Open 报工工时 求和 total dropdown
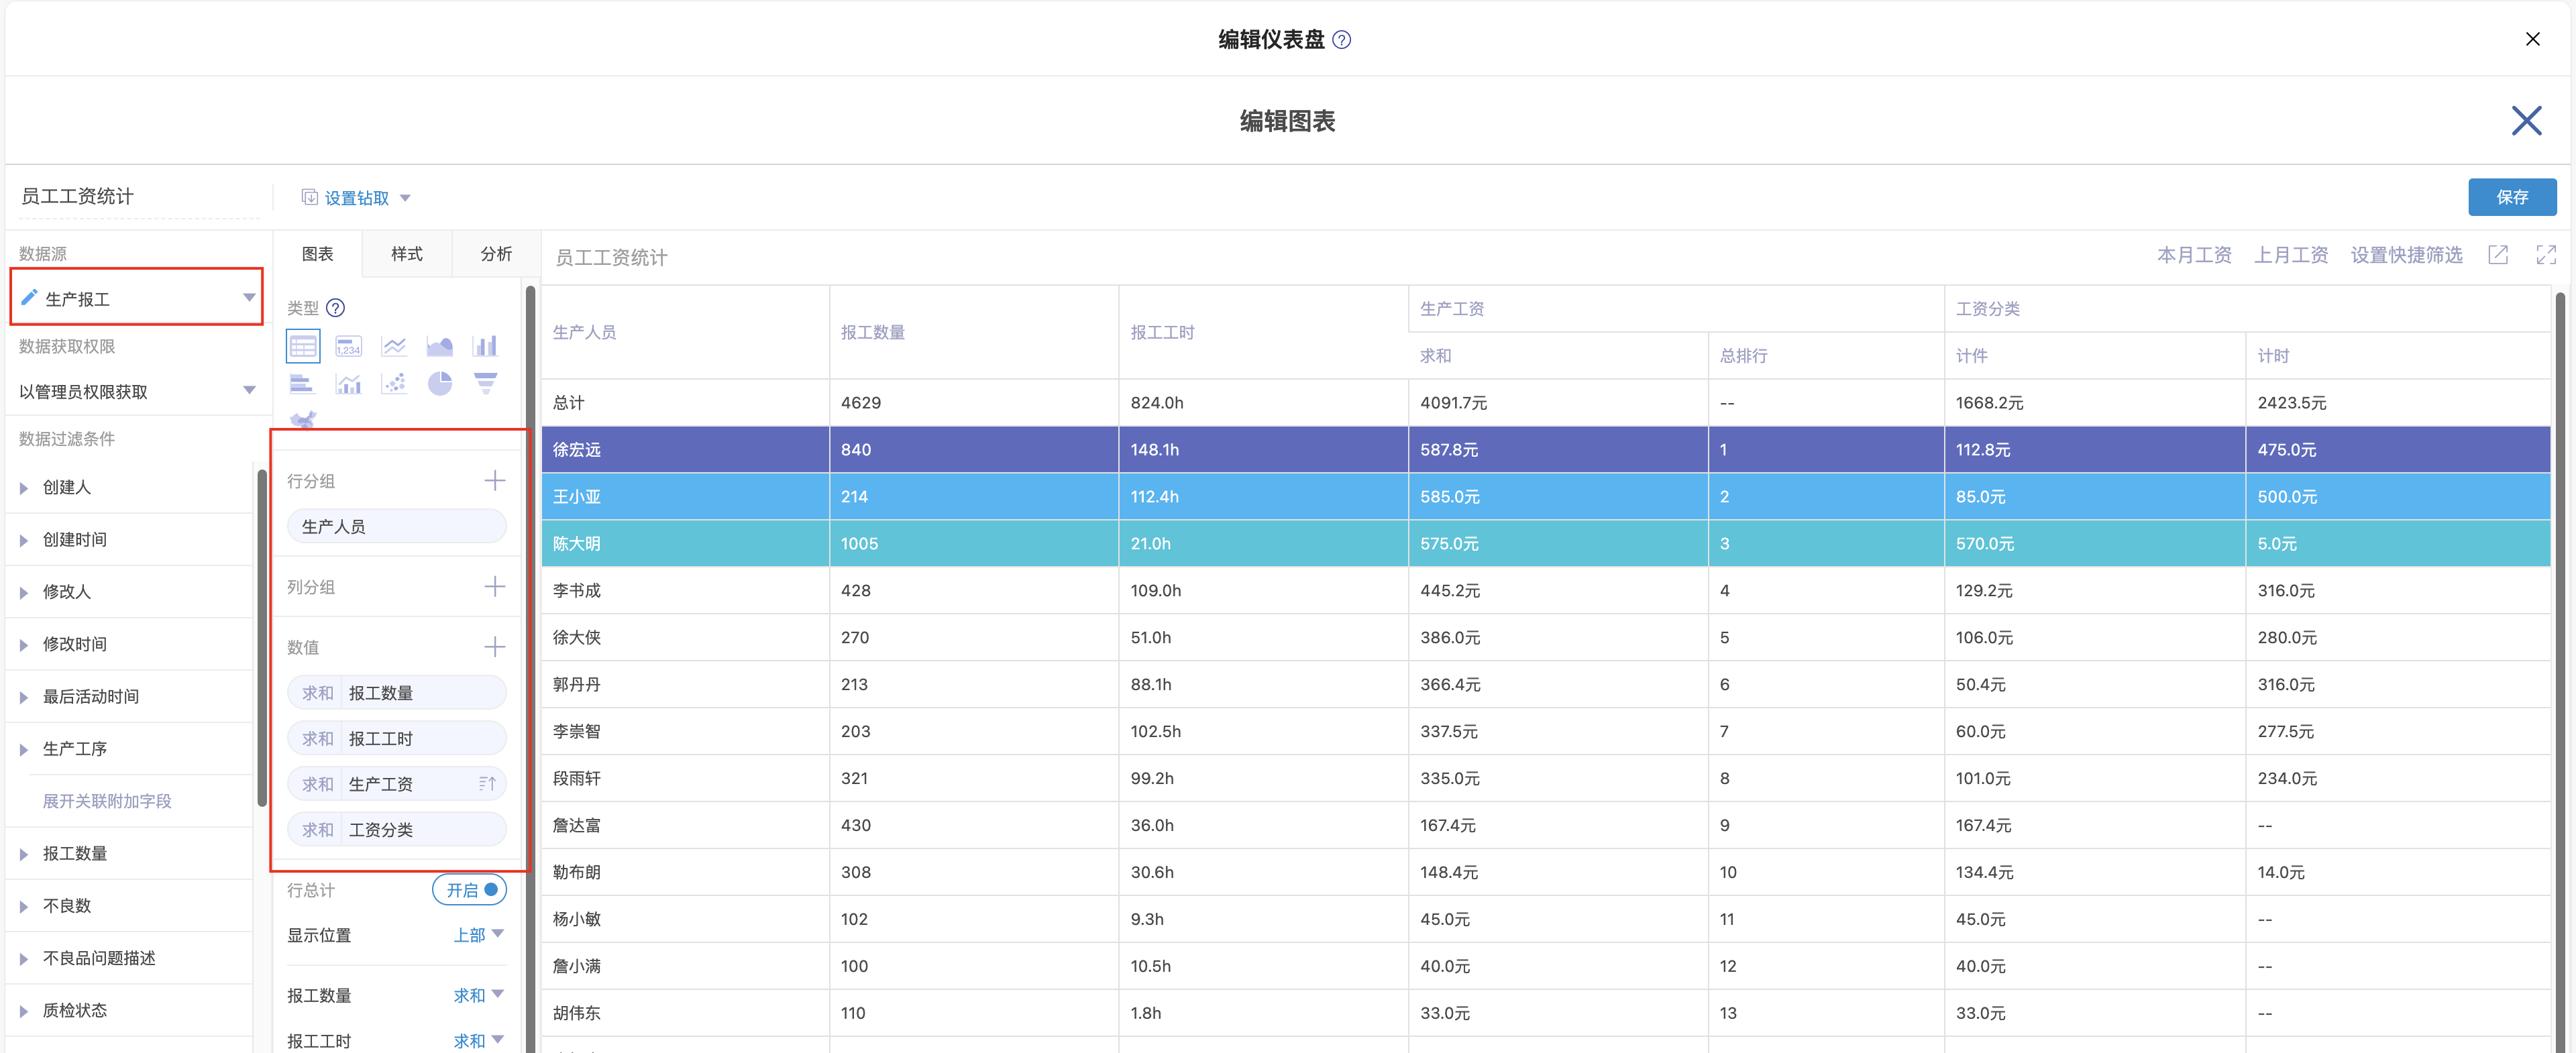 (x=479, y=1041)
